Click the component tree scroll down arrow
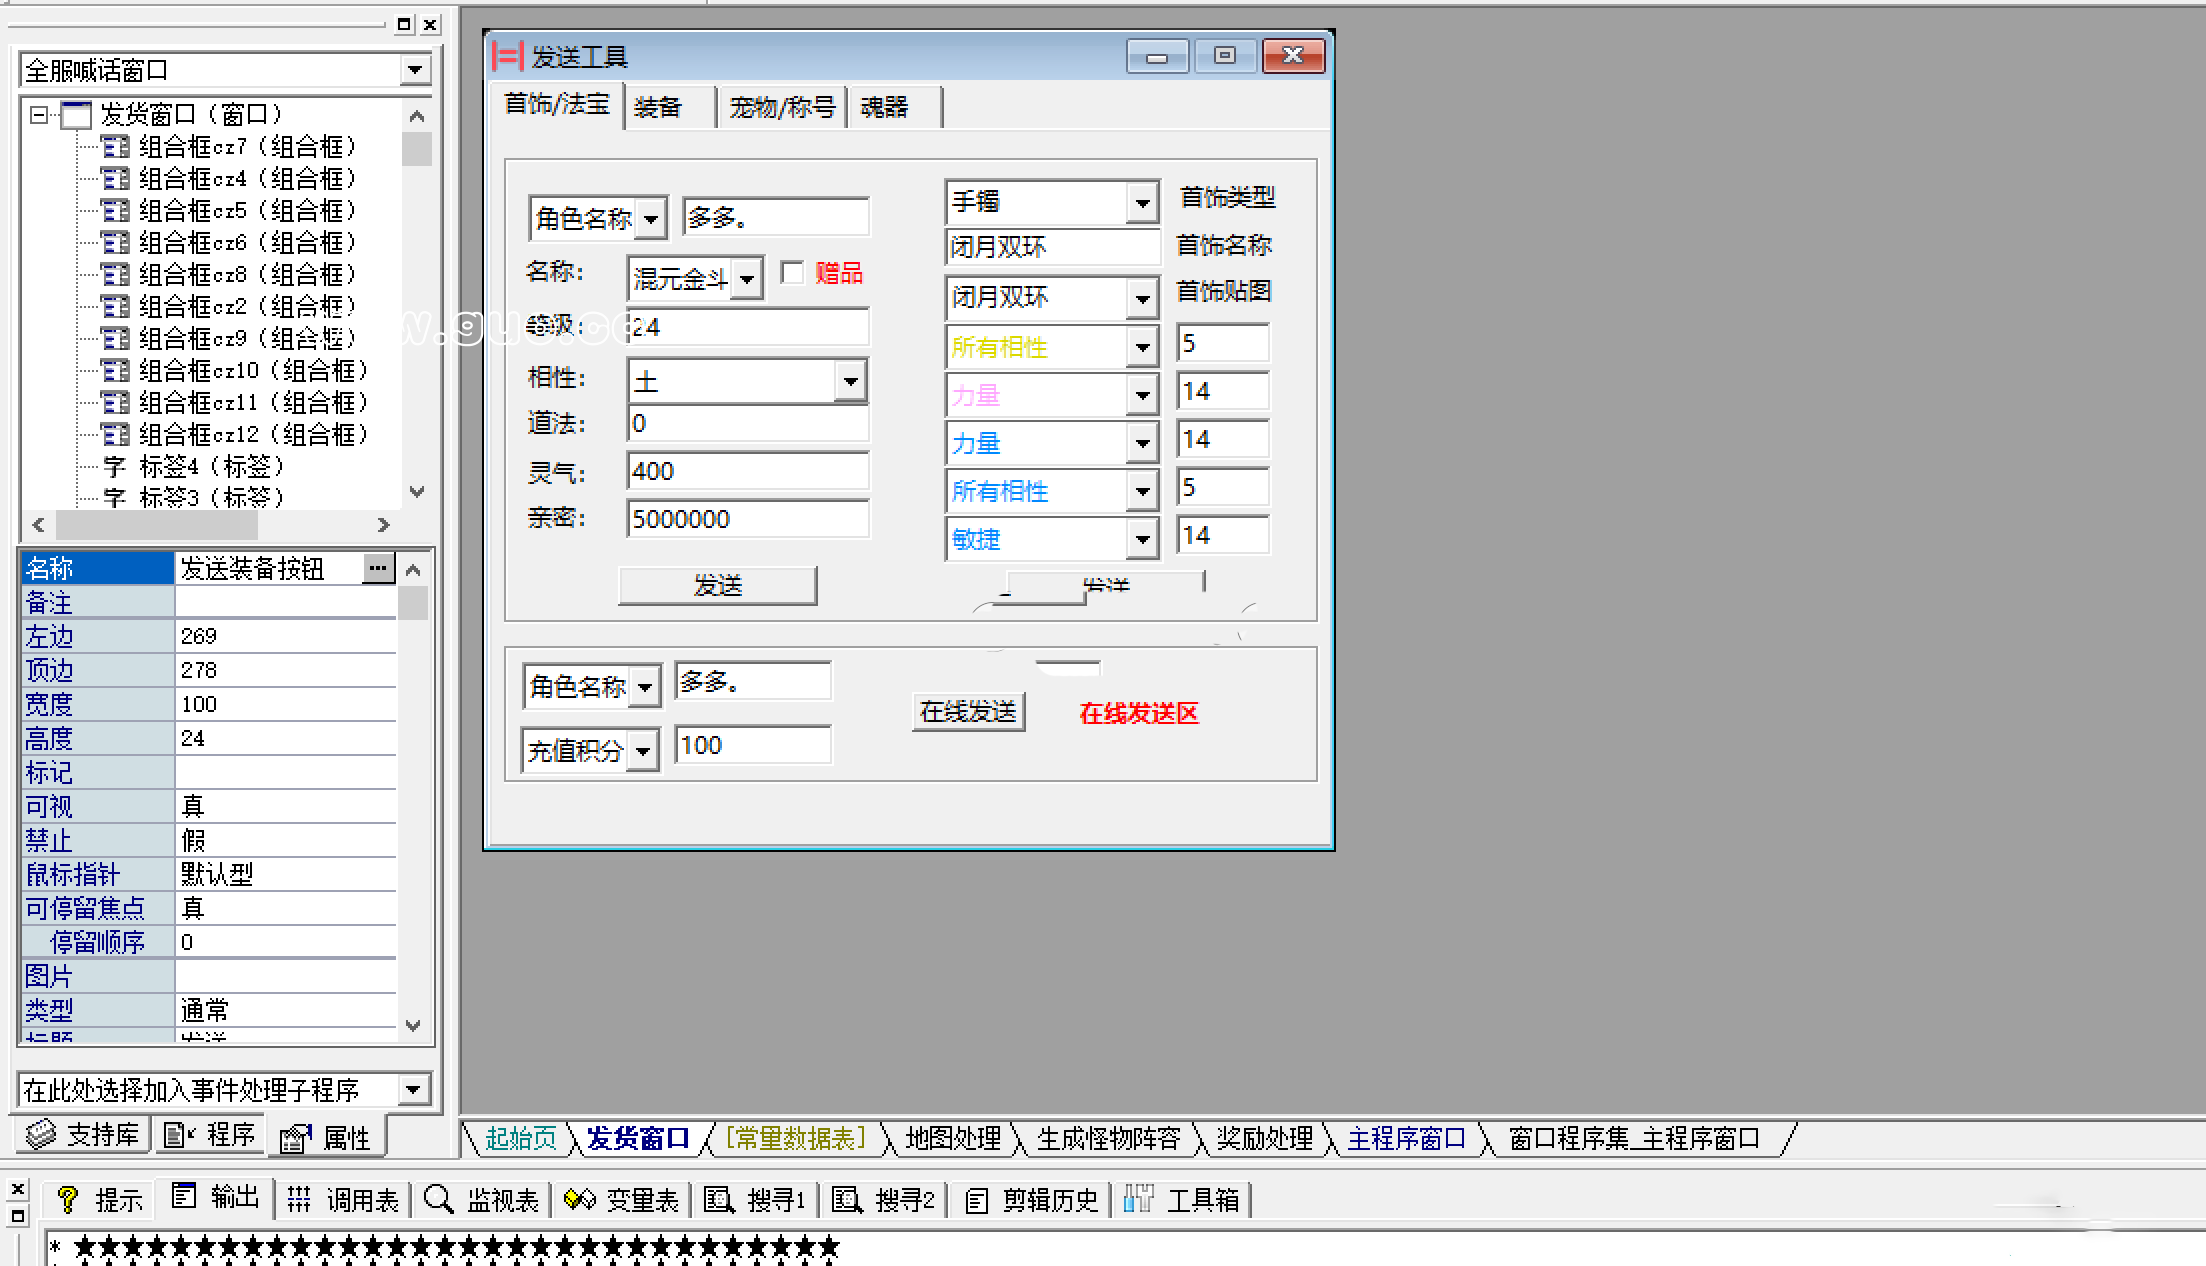The height and width of the screenshot is (1266, 2206). pyautogui.click(x=417, y=491)
